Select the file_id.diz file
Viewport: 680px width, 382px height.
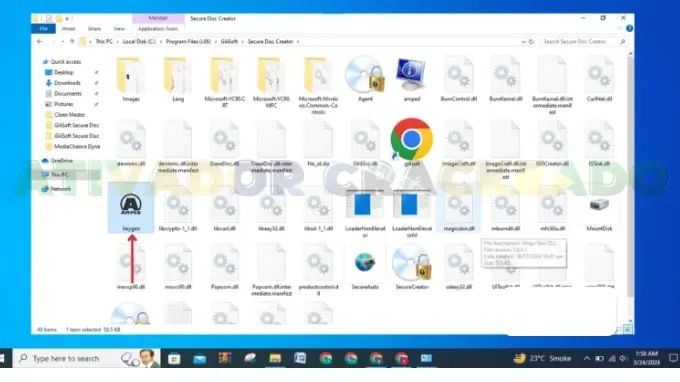[318, 144]
